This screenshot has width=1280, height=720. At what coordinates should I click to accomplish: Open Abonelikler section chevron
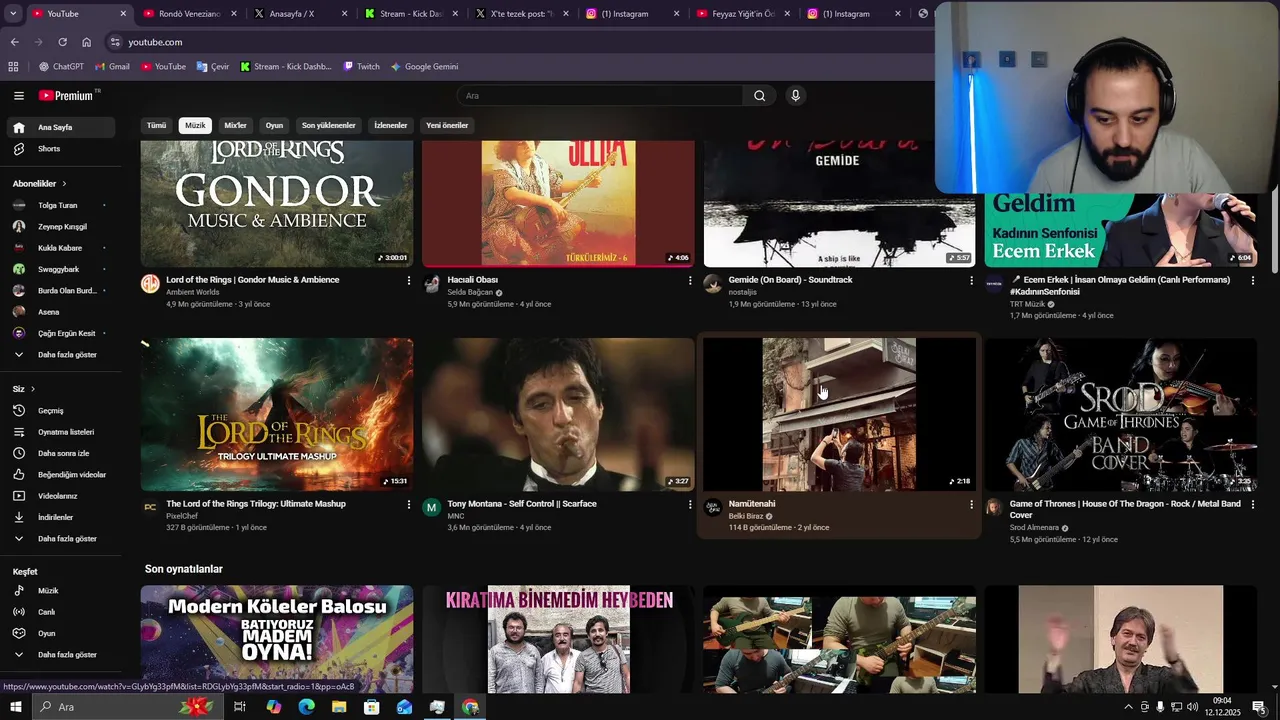pyautogui.click(x=64, y=184)
